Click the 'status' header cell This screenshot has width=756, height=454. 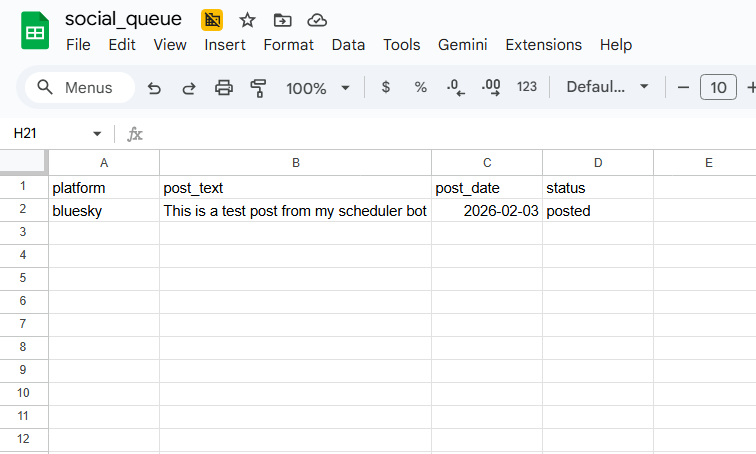click(598, 187)
